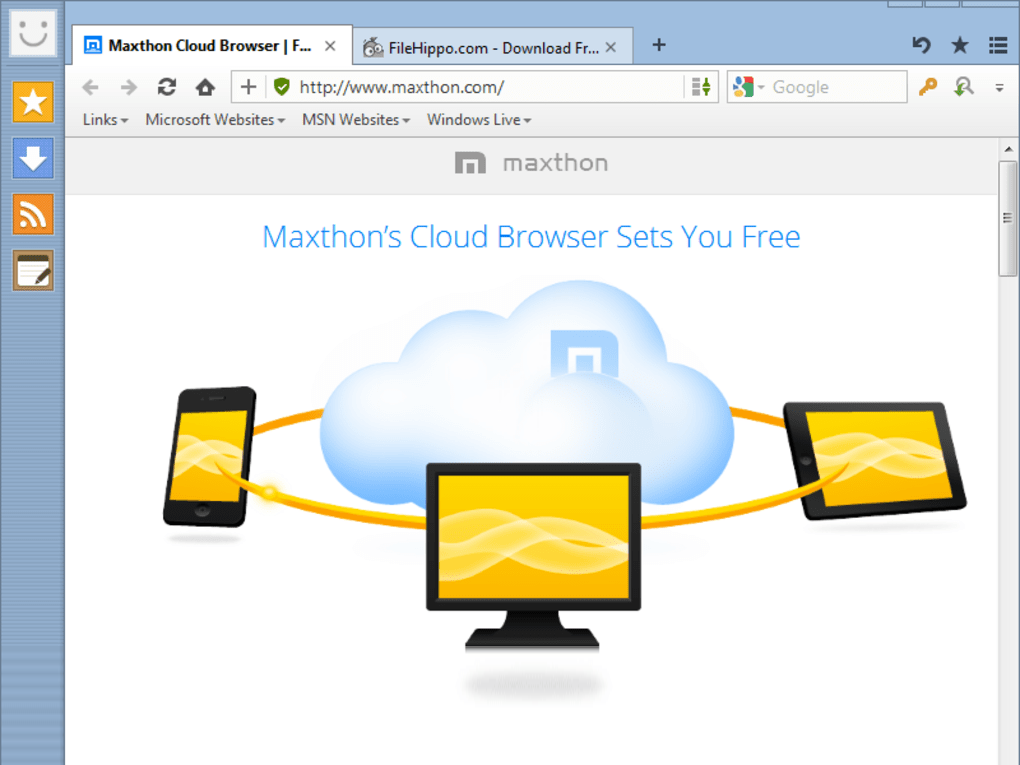This screenshot has width=1020, height=765.
Task: Close the Maxthon Cloud Browser tab
Action: pyautogui.click(x=330, y=46)
